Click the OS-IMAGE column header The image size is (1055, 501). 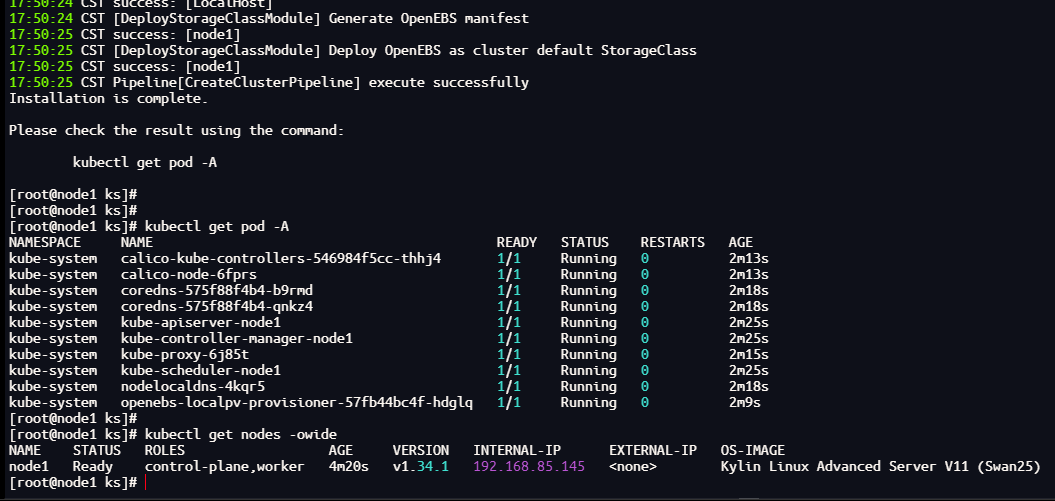(x=752, y=451)
